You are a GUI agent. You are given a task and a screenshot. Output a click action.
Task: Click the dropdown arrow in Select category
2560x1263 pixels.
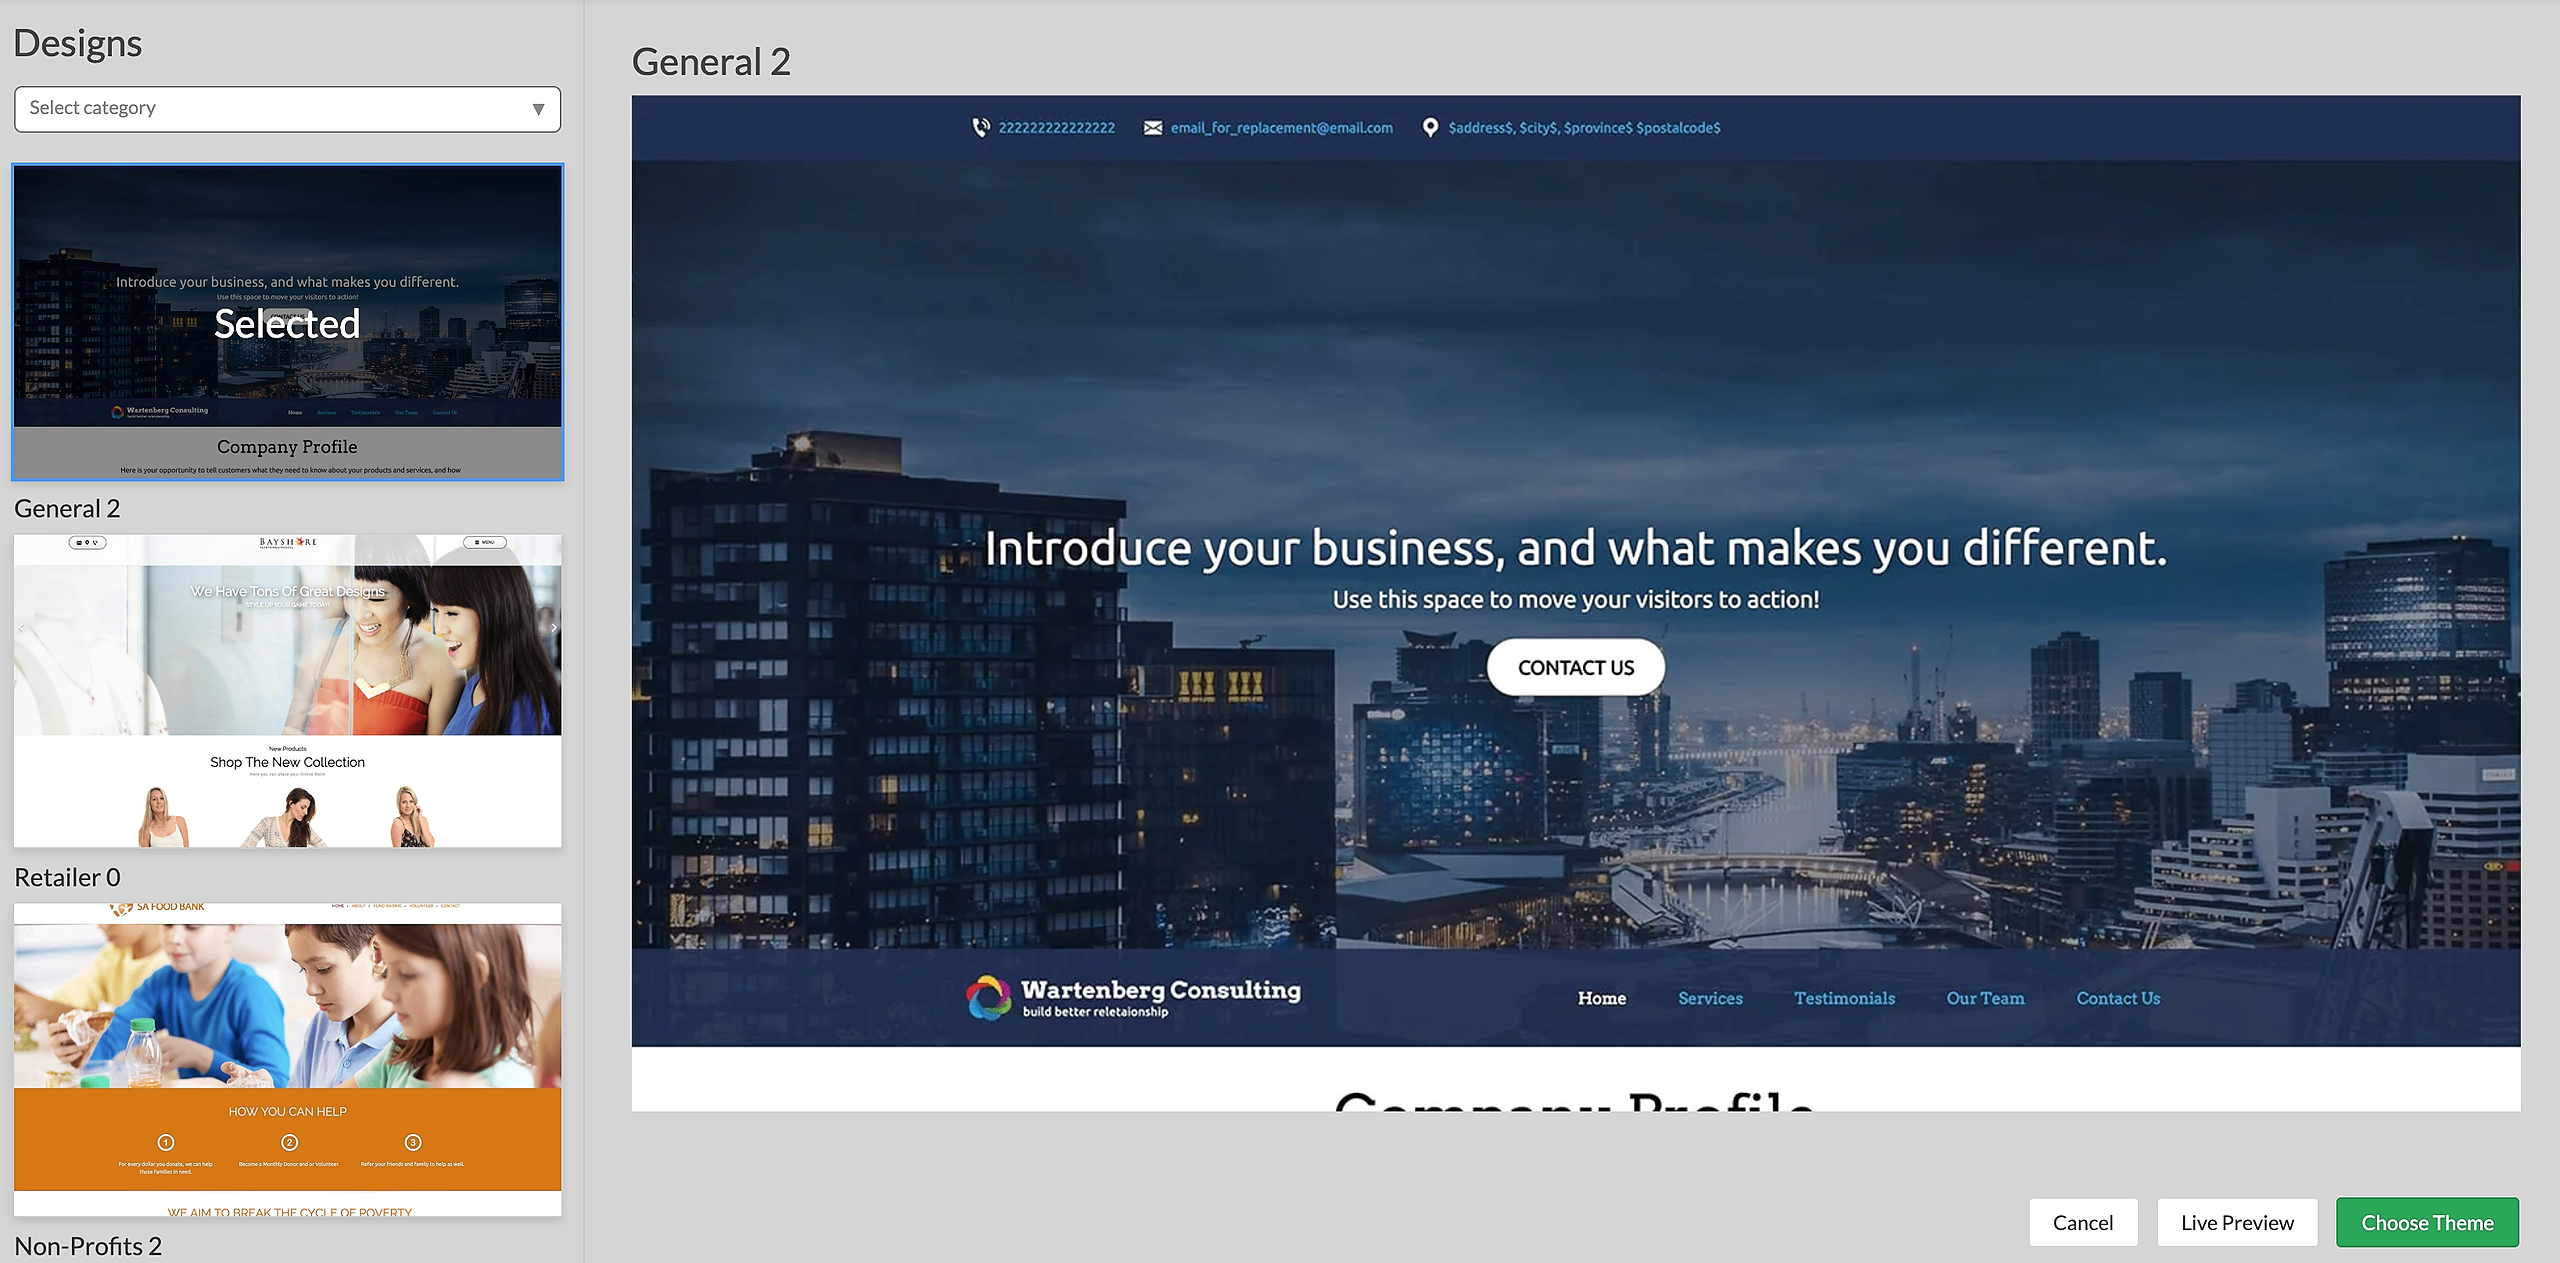click(x=538, y=109)
